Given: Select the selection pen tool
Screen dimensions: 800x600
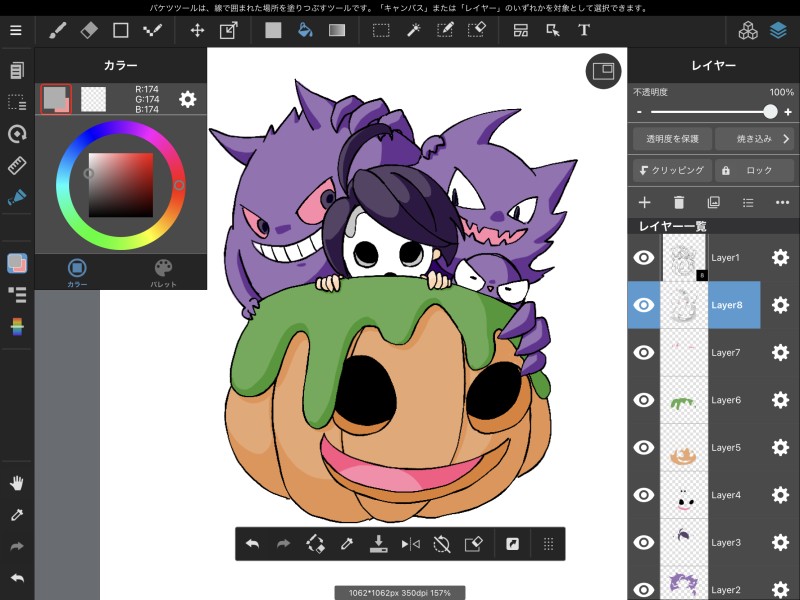Looking at the screenshot, I should pos(445,30).
